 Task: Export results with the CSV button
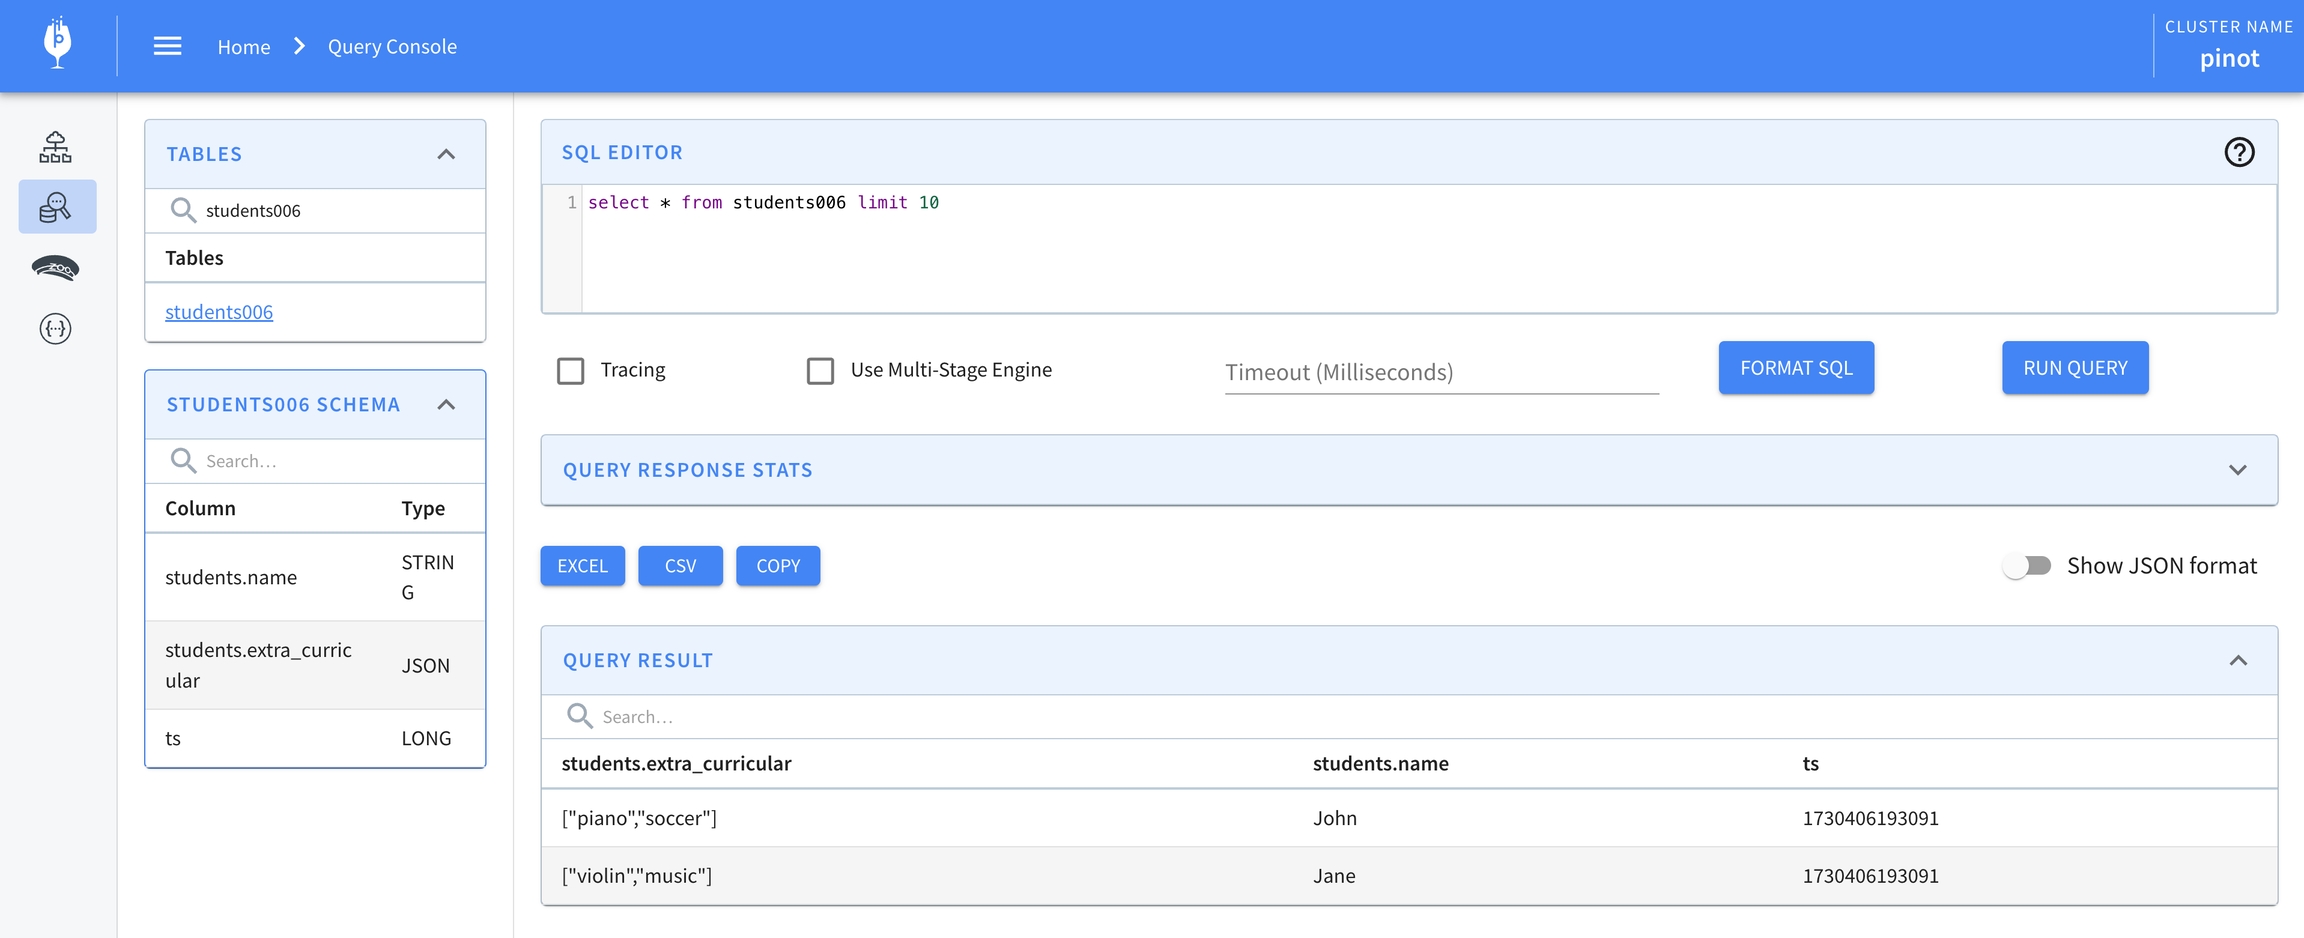[680, 566]
